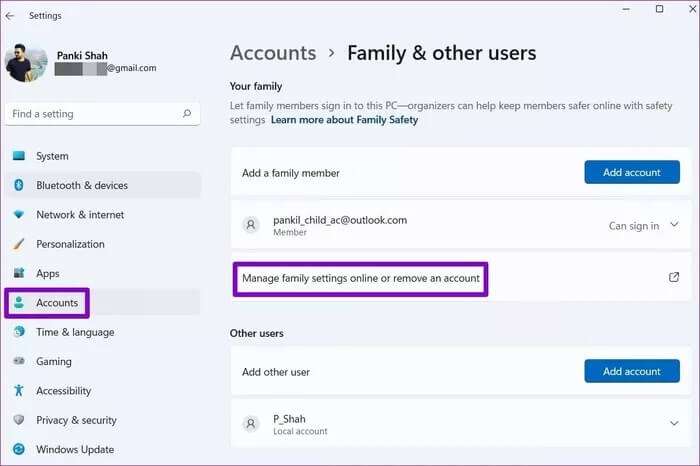This screenshot has height=466, width=700.
Task: Select Accounts in the sidebar
Action: tap(103, 303)
